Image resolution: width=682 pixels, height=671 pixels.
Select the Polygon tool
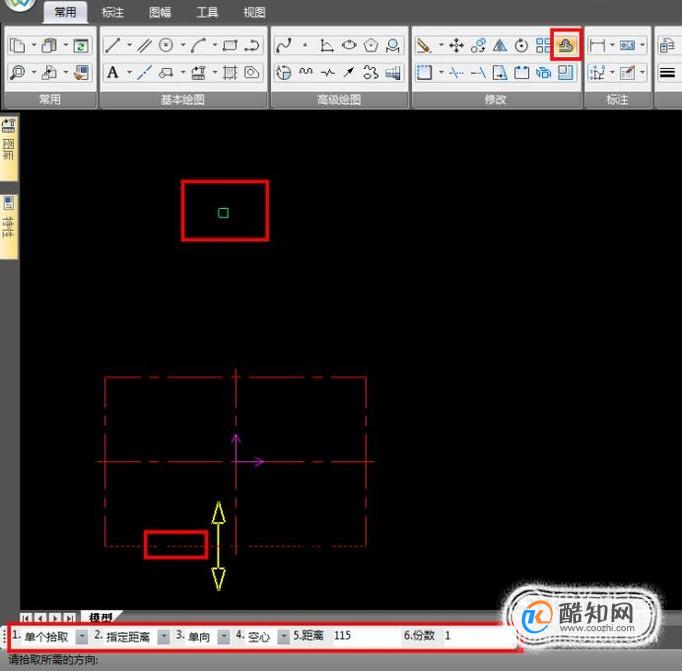click(371, 45)
